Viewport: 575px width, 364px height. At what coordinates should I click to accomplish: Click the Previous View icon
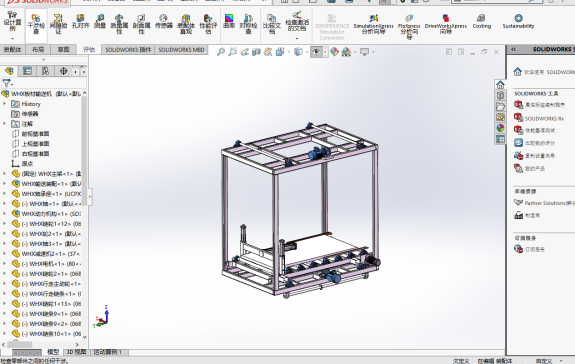coord(245,52)
